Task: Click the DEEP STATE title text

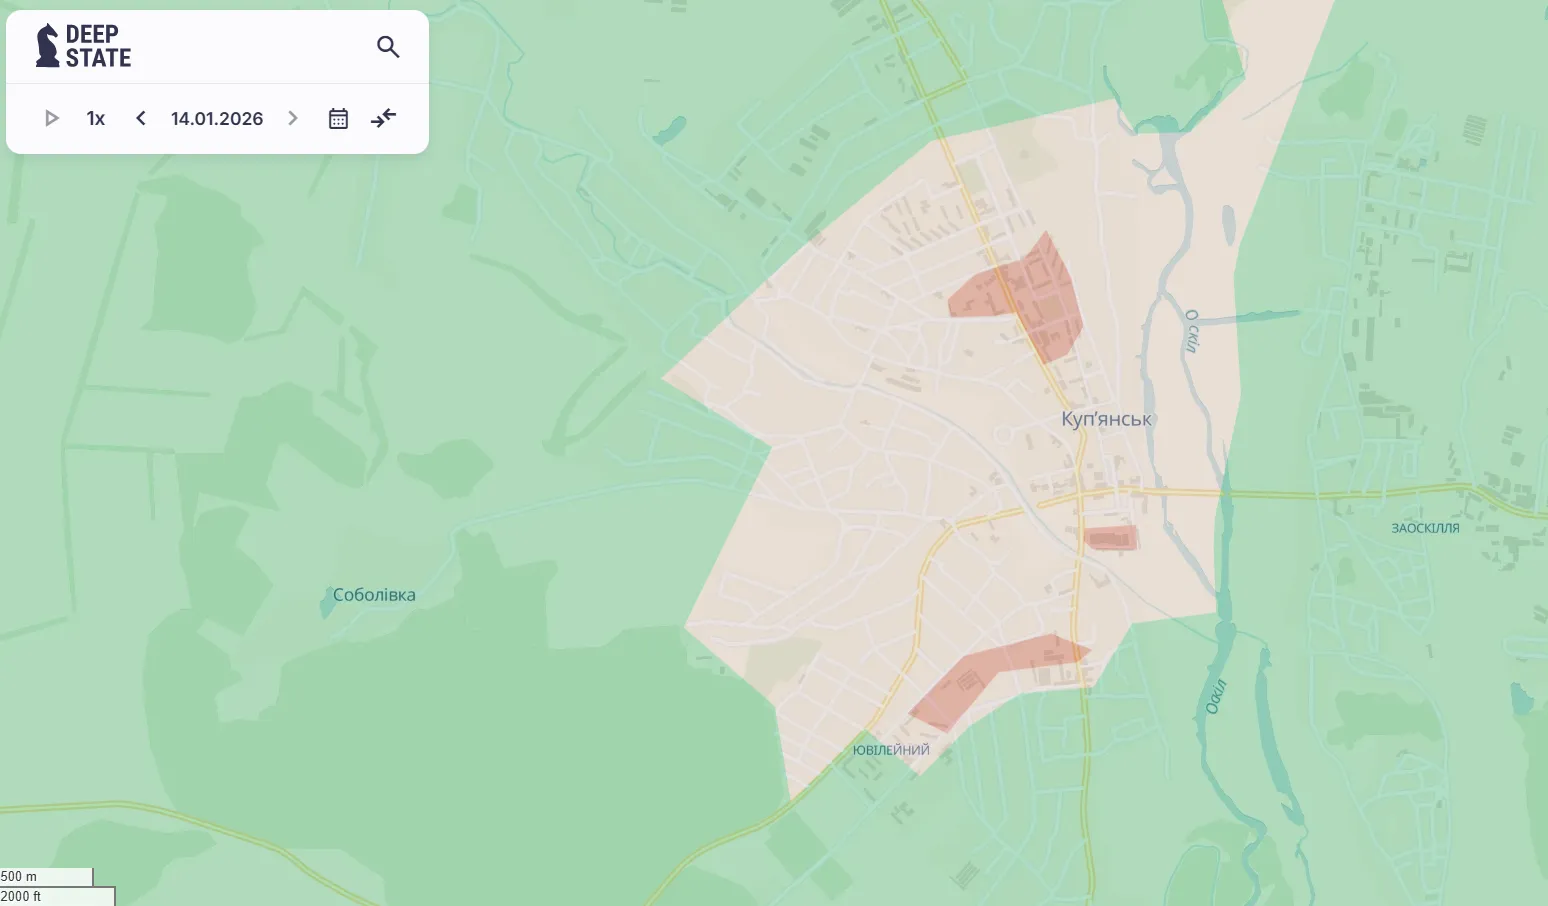Action: click(98, 46)
